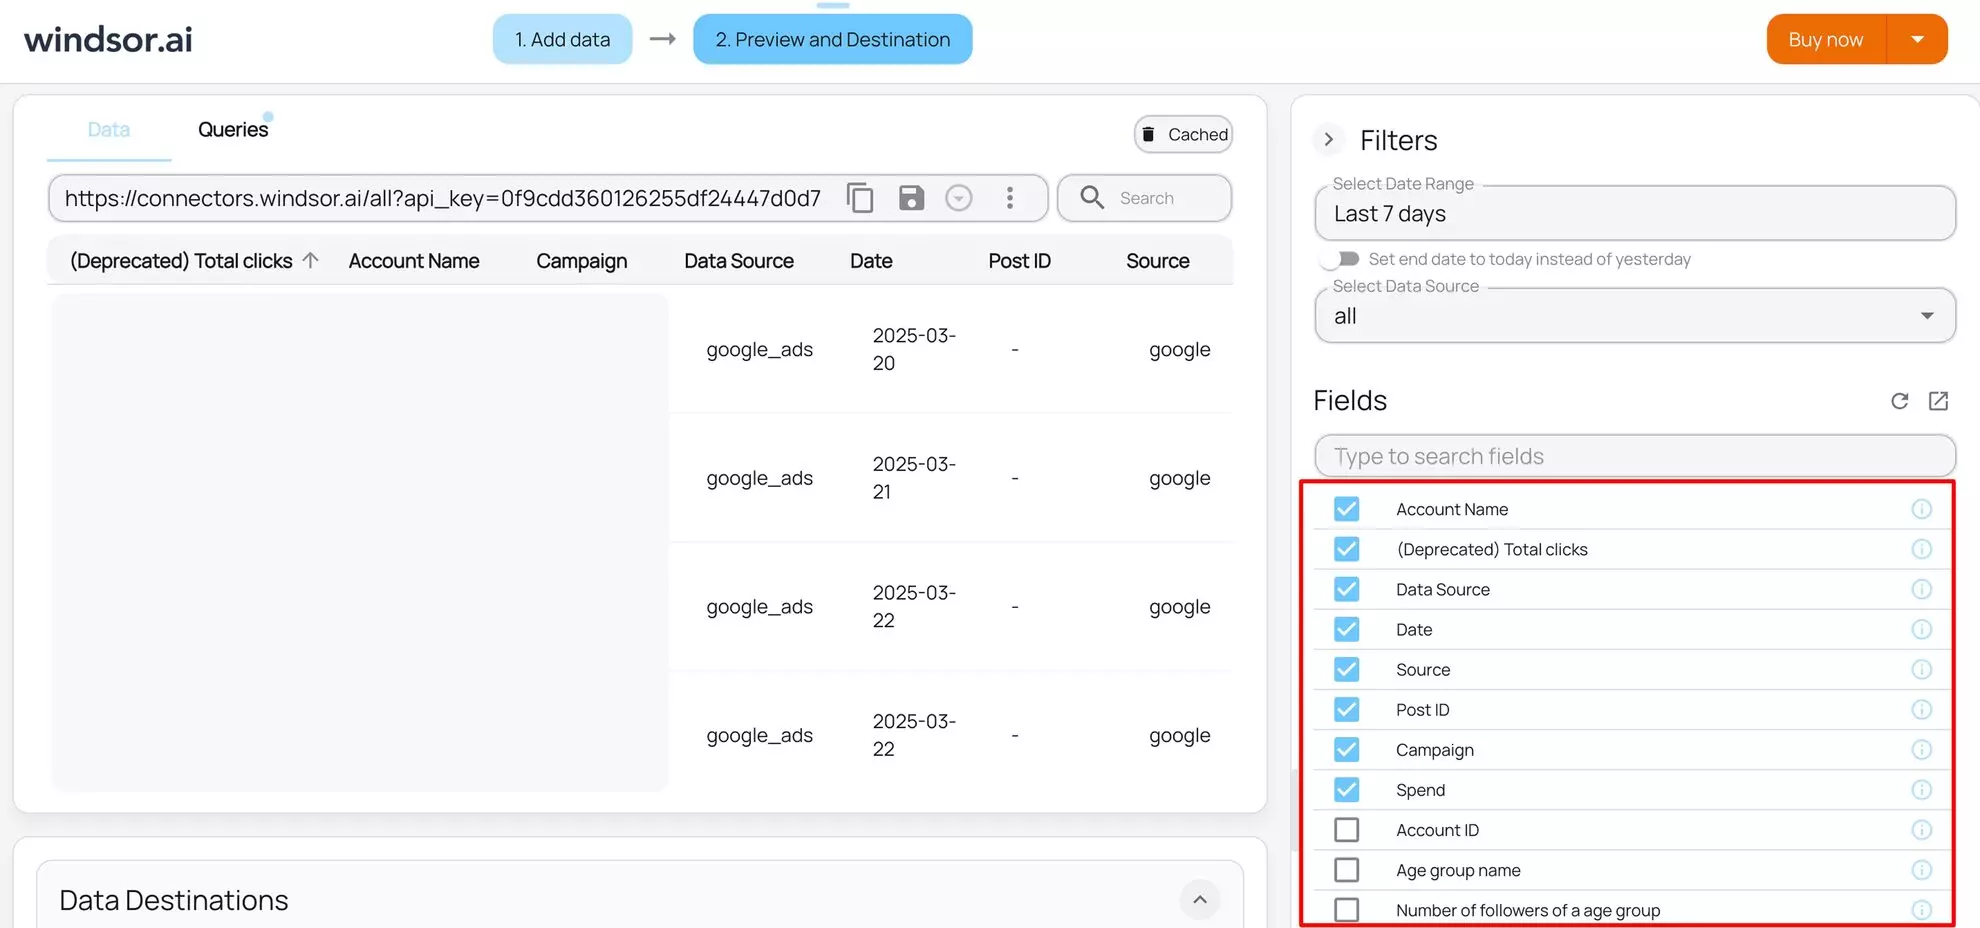Focus the Type to search fields box
This screenshot has height=928, width=1980.
pos(1635,456)
